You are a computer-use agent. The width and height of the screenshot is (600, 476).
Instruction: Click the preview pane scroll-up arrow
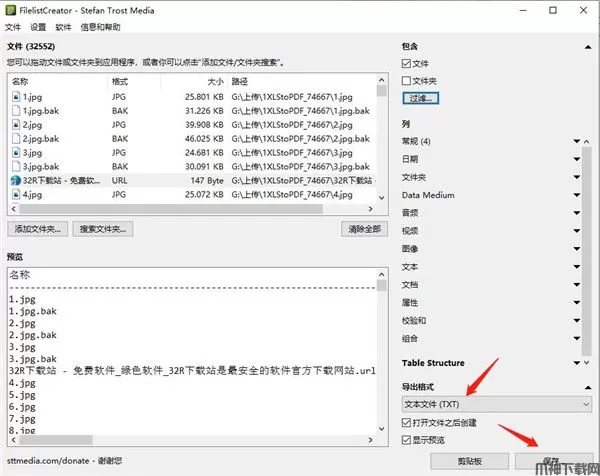382,275
